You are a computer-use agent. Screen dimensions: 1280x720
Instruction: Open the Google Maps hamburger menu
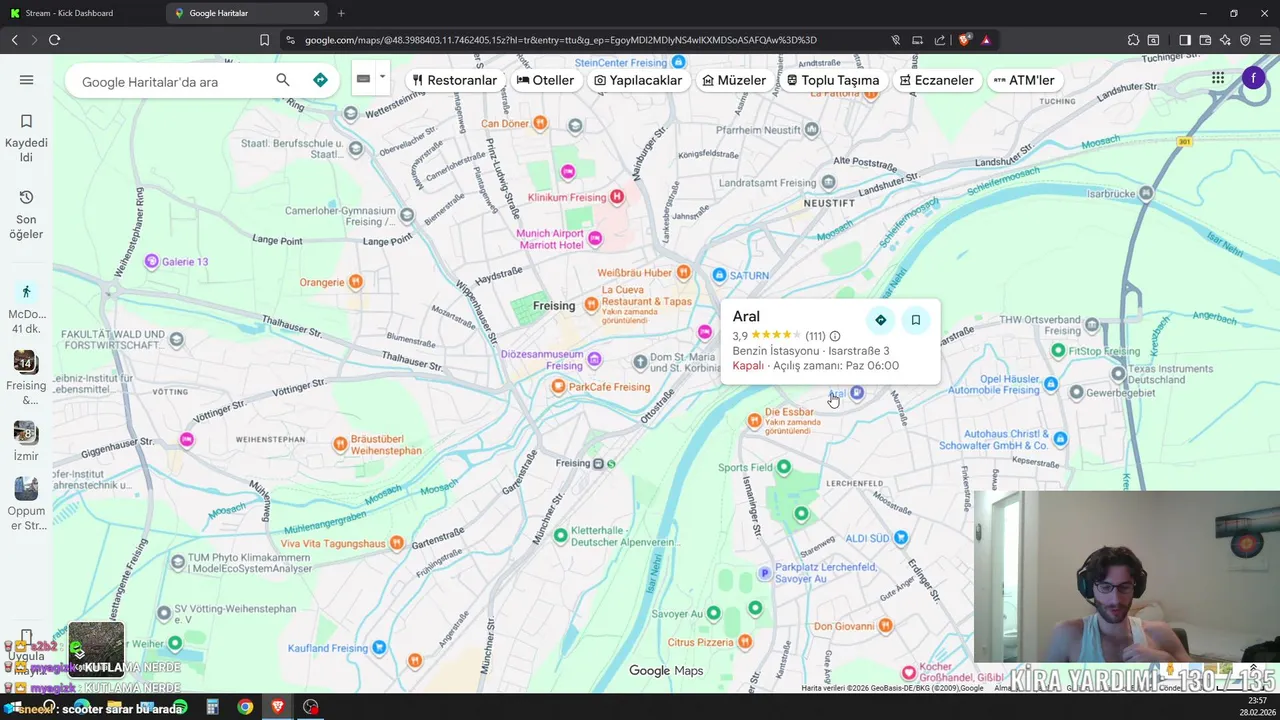(x=26, y=80)
